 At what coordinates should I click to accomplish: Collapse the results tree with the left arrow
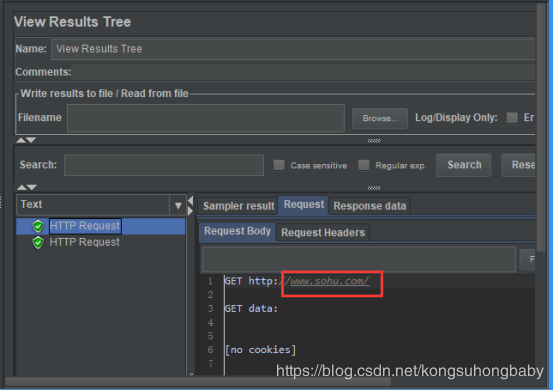(x=191, y=201)
